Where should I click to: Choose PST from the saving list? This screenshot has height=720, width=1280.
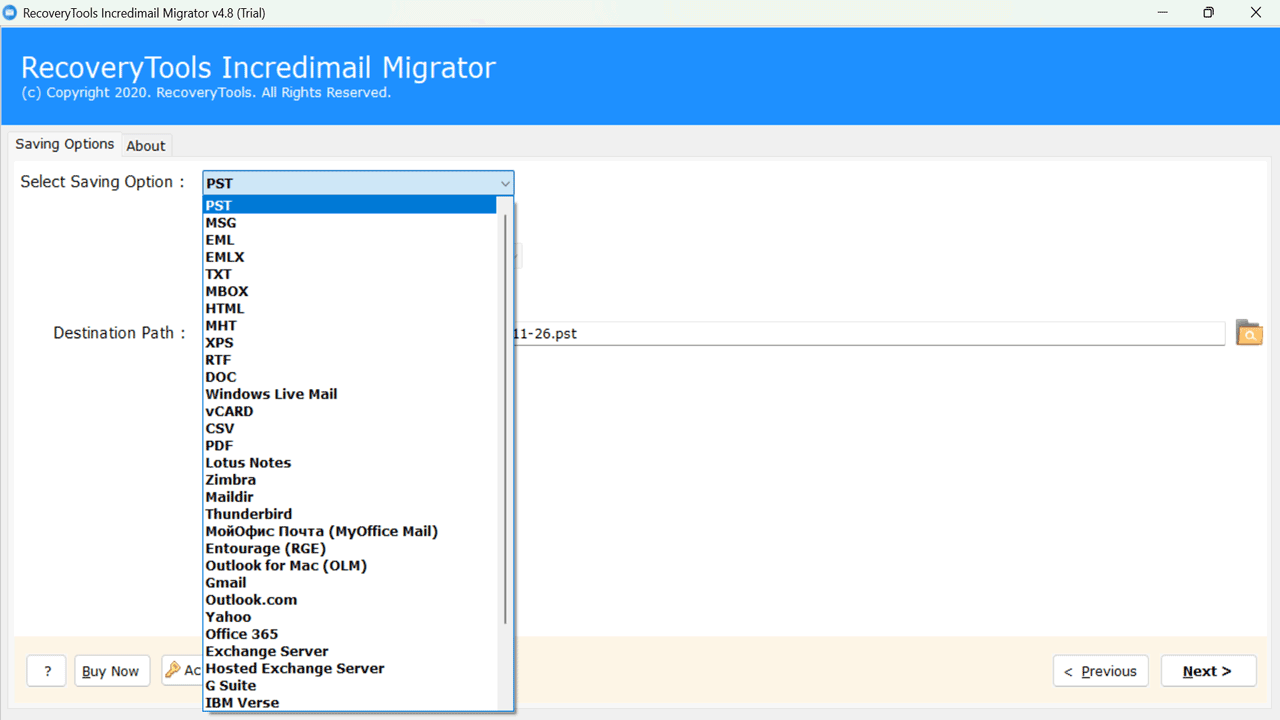[350, 205]
